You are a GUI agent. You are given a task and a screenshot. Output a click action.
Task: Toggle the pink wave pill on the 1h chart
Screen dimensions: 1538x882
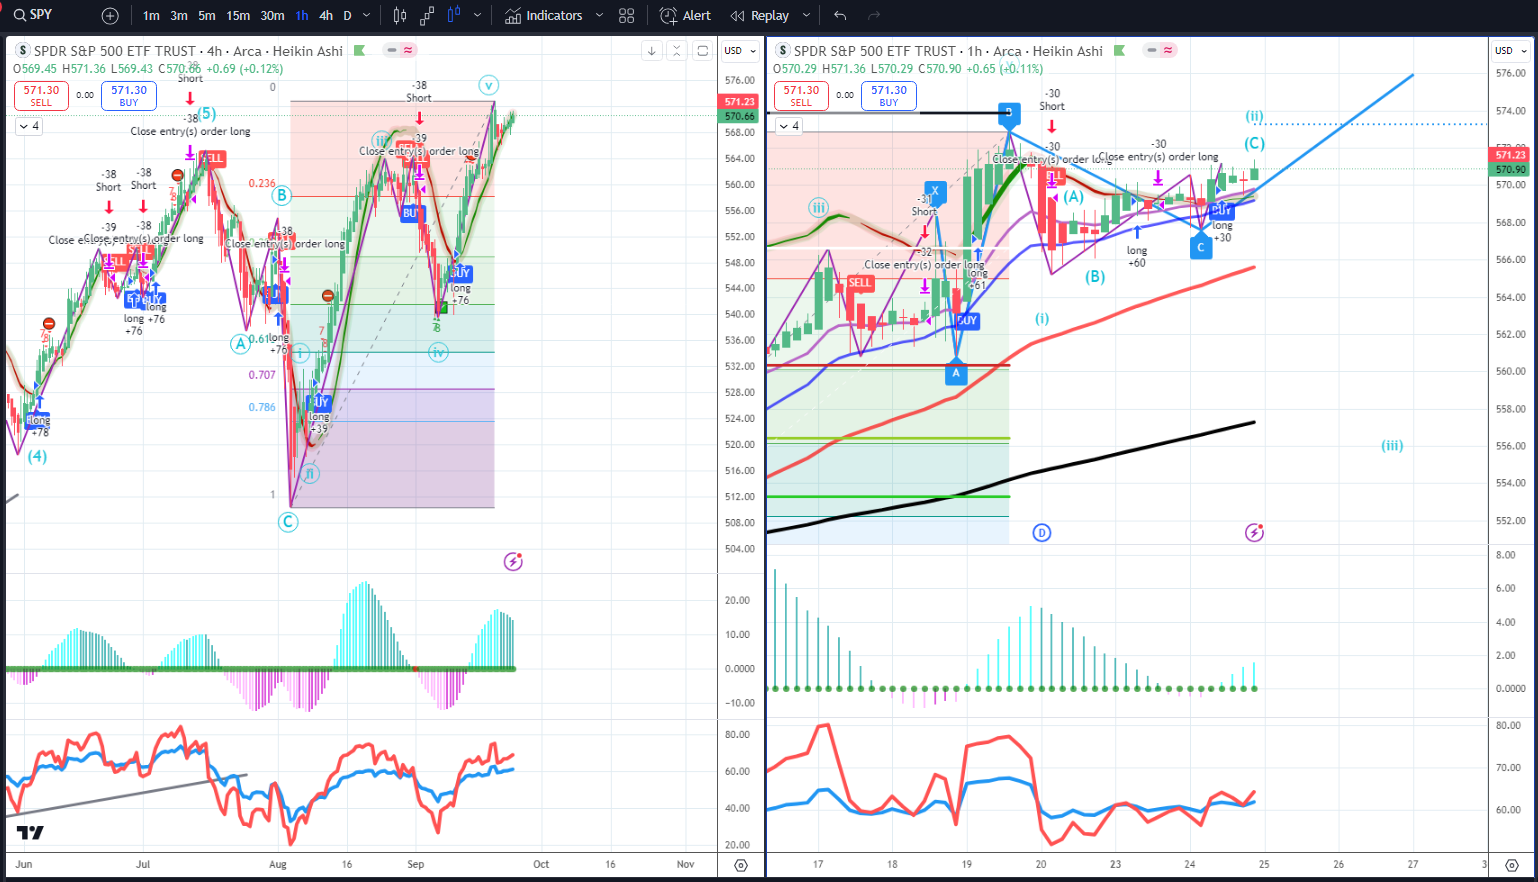(1168, 50)
